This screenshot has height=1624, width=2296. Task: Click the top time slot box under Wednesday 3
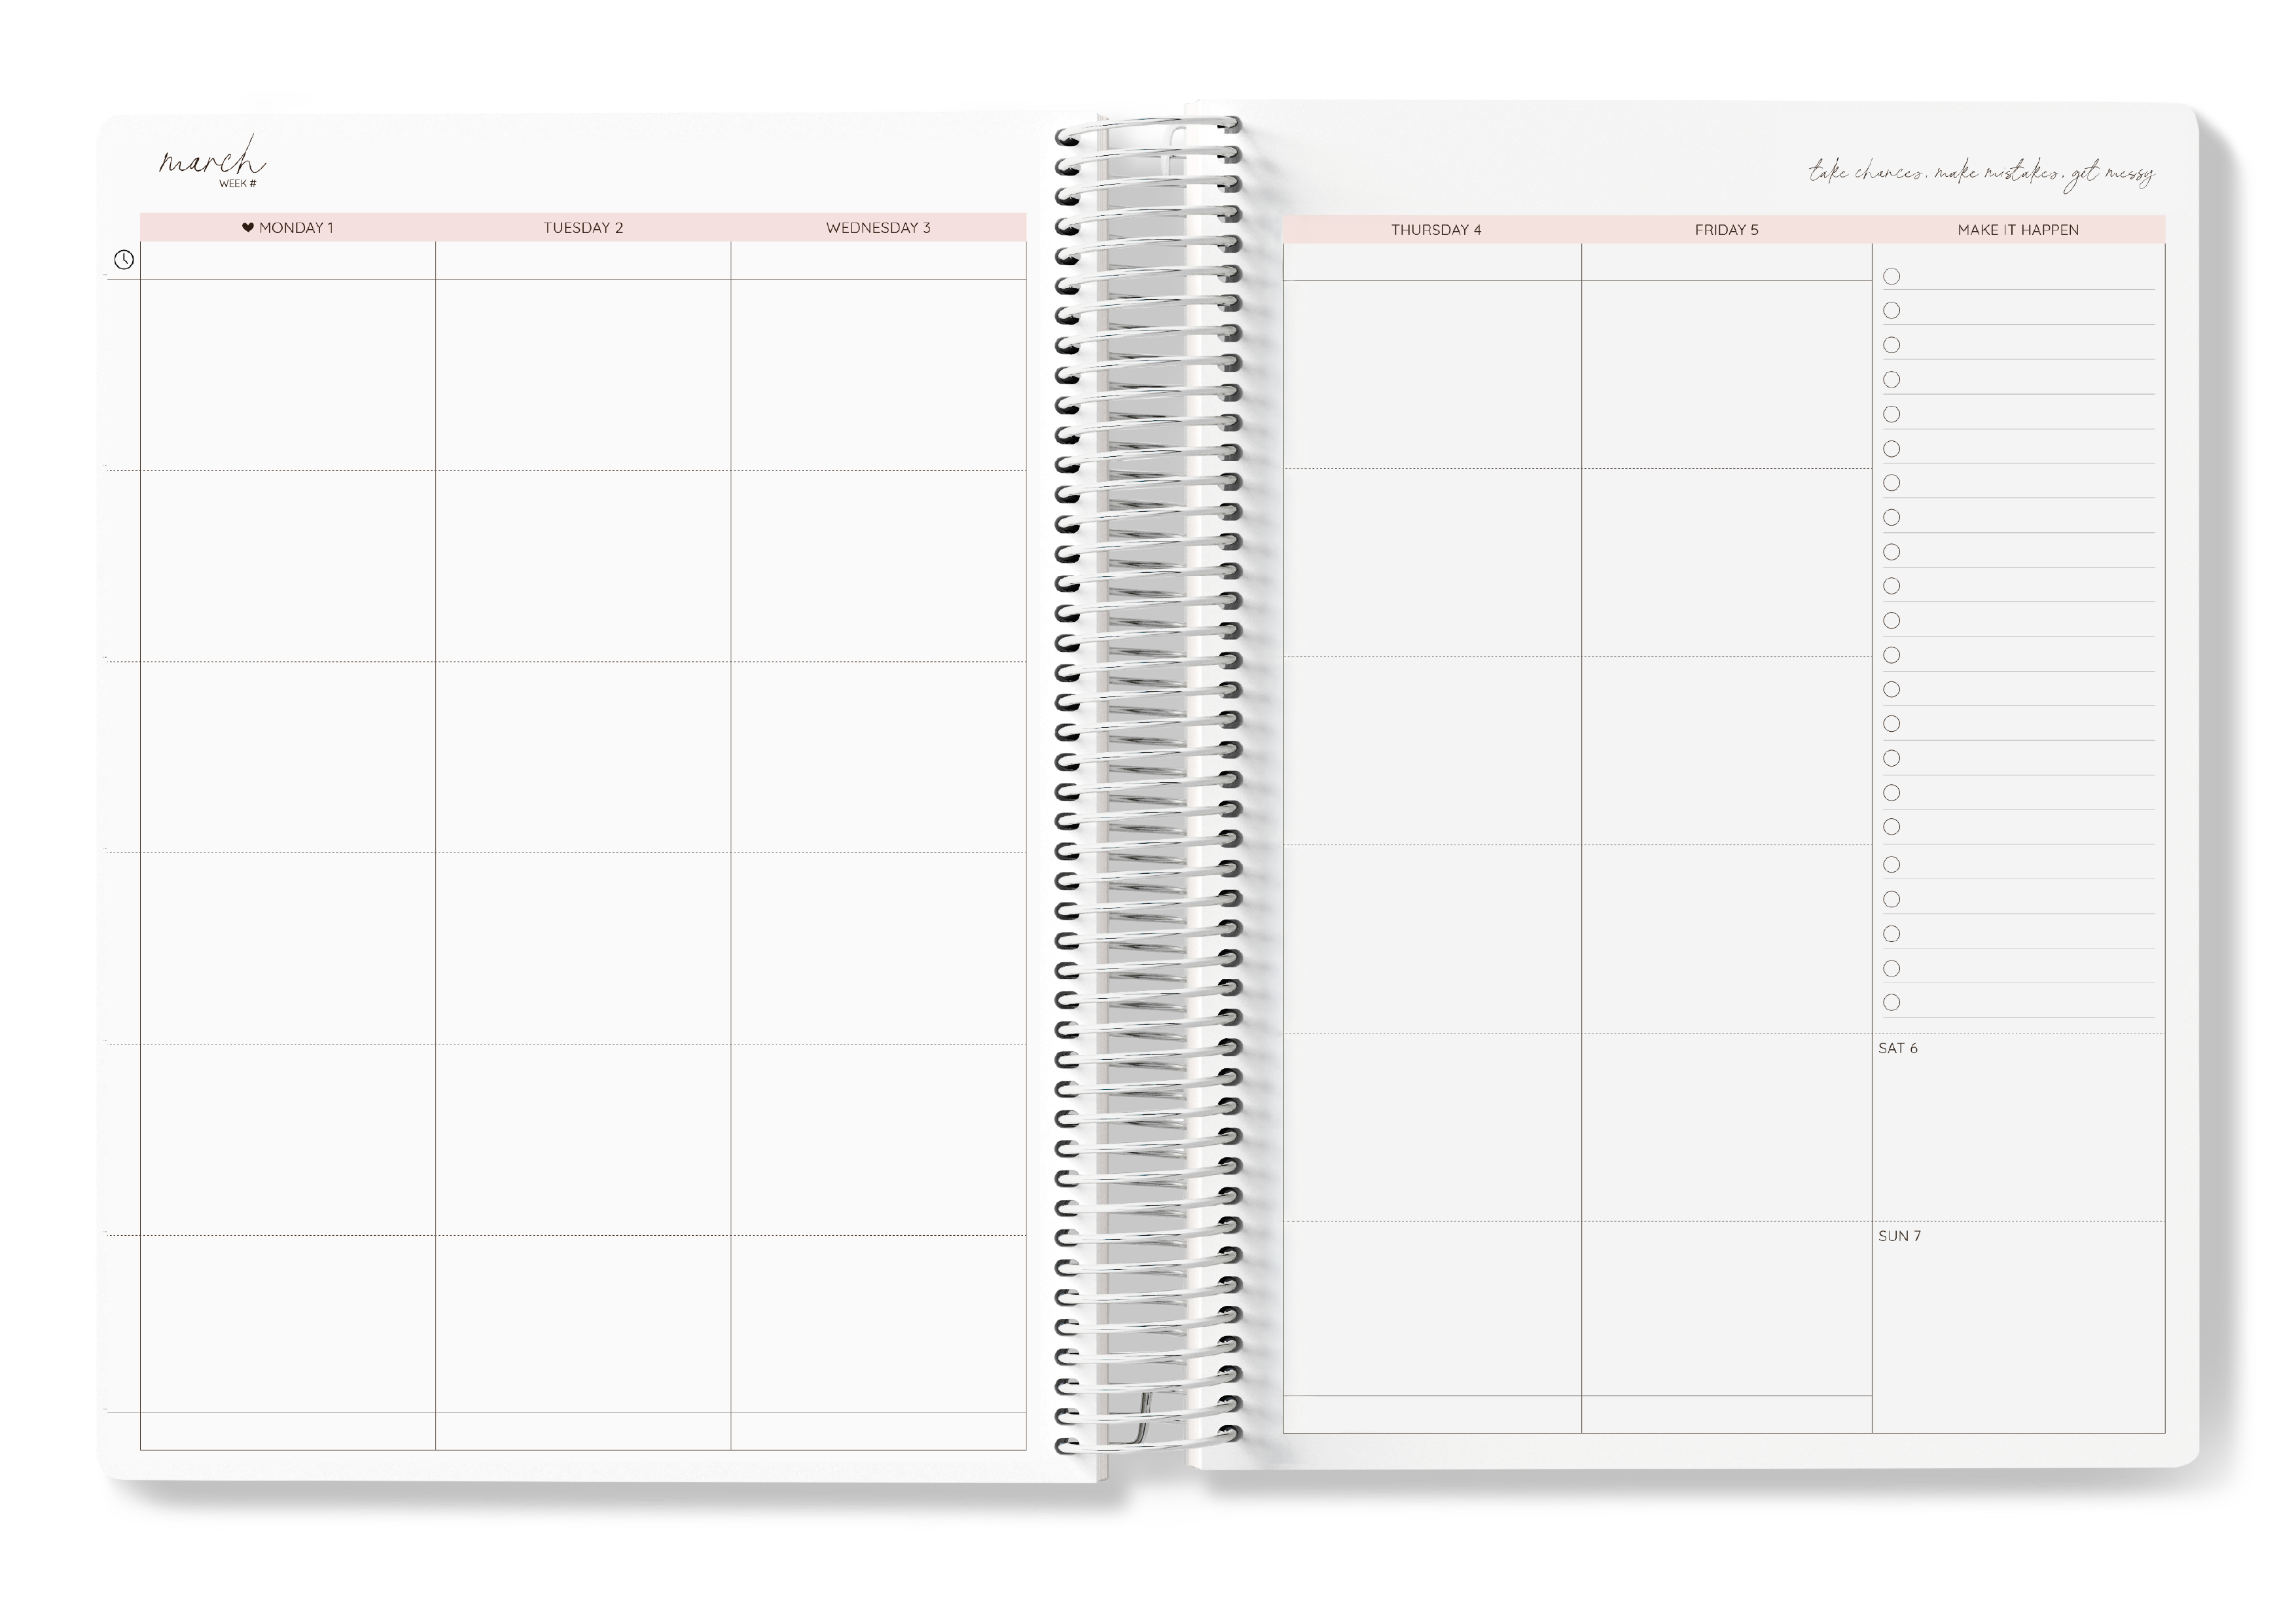[878, 260]
